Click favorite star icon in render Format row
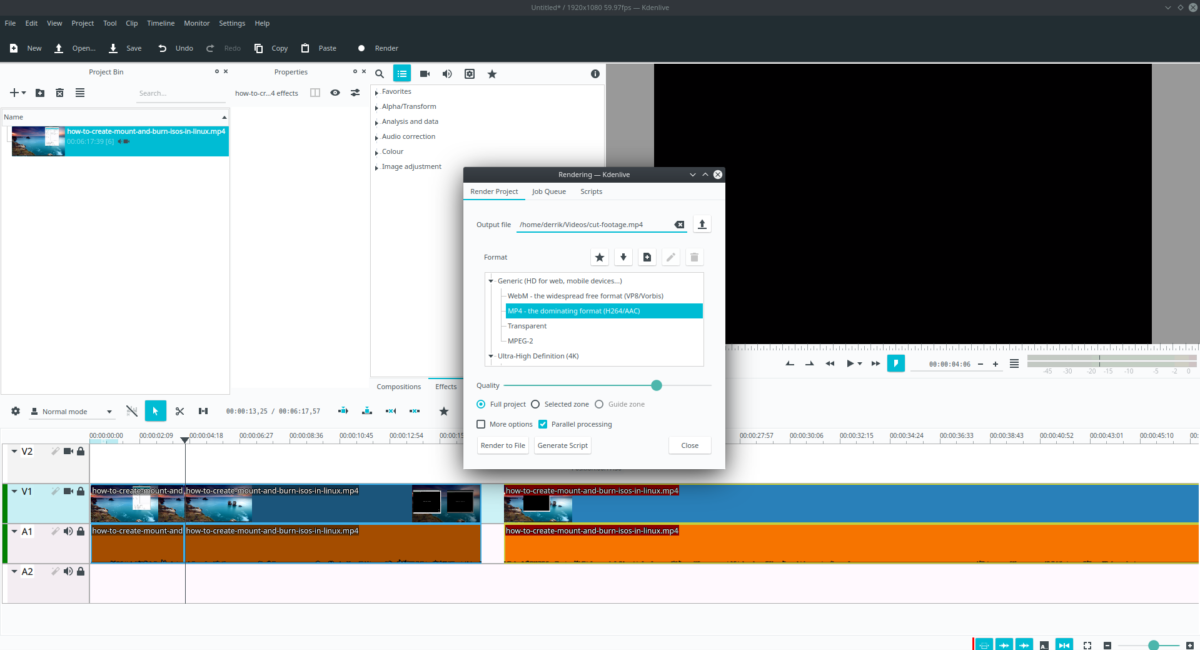Screen dimensions: 1200x650 600,257
